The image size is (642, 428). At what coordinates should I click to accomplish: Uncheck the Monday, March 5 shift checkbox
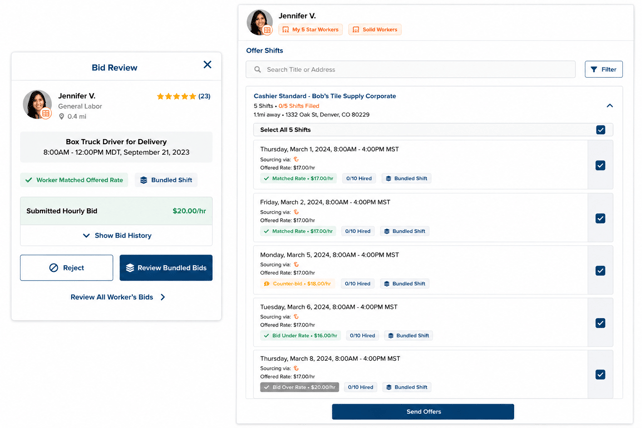600,271
